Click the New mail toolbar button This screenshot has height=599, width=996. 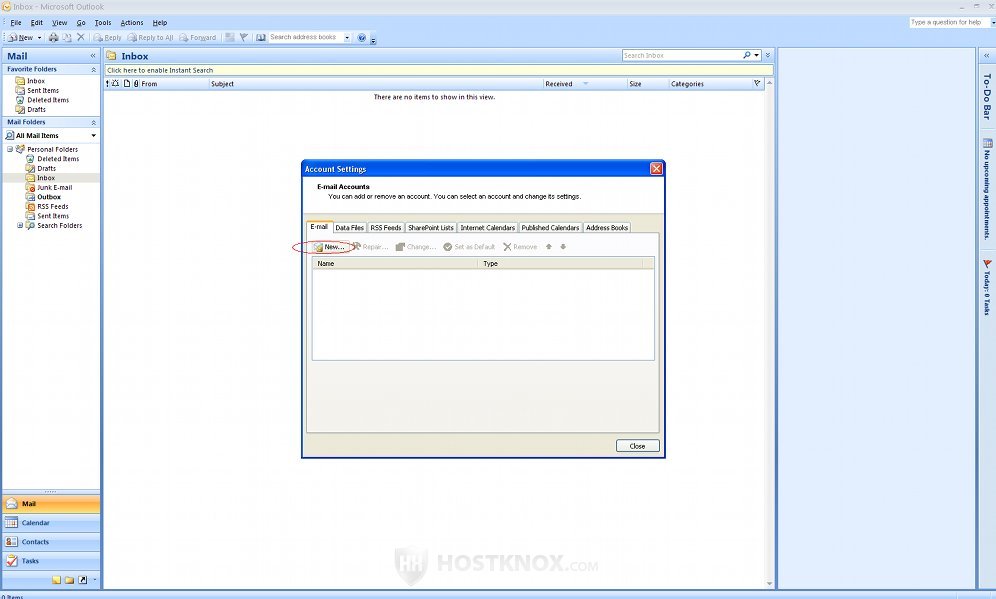click(x=21, y=37)
